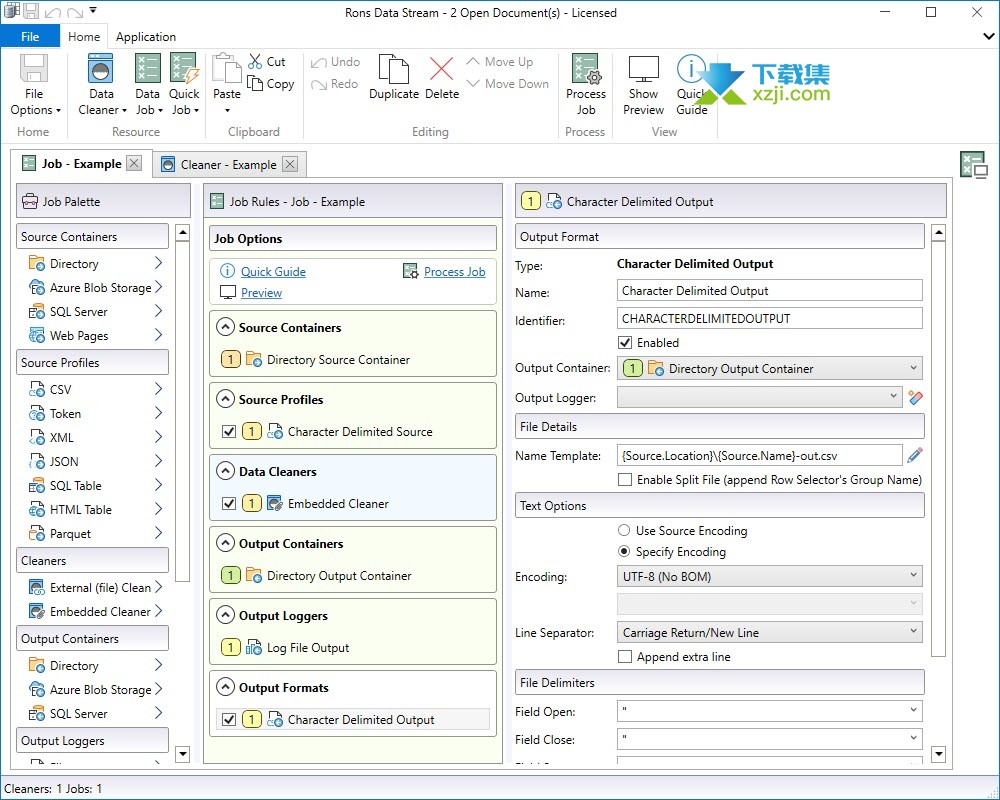Create a new Data Job
The image size is (1000, 800).
click(149, 85)
